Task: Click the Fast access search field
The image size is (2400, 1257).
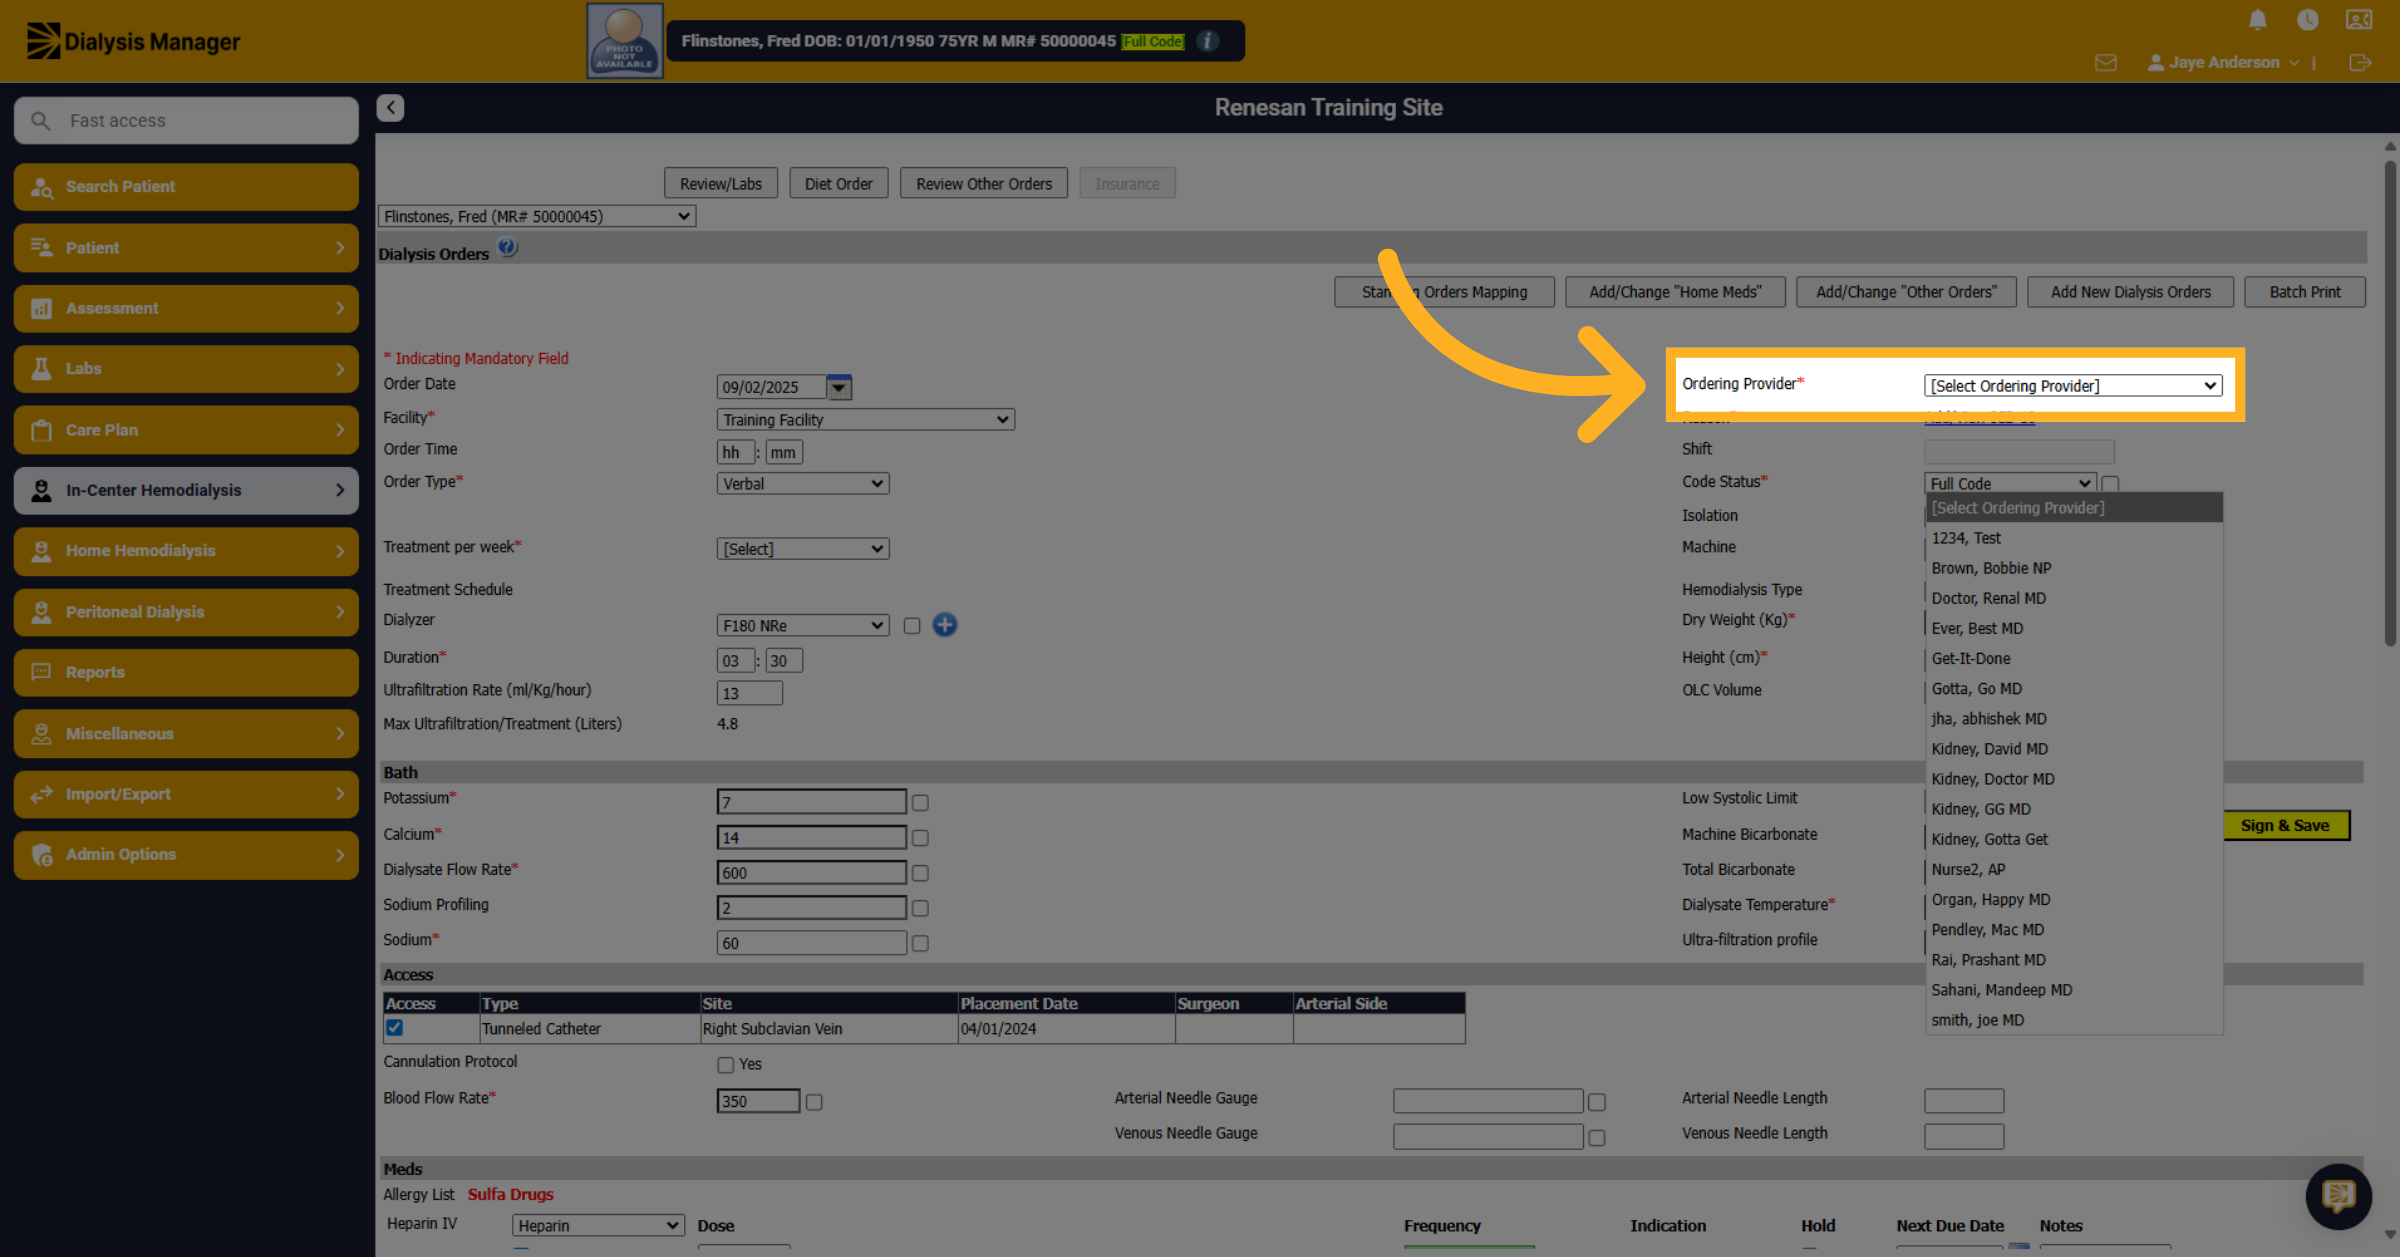Action: tap(186, 121)
